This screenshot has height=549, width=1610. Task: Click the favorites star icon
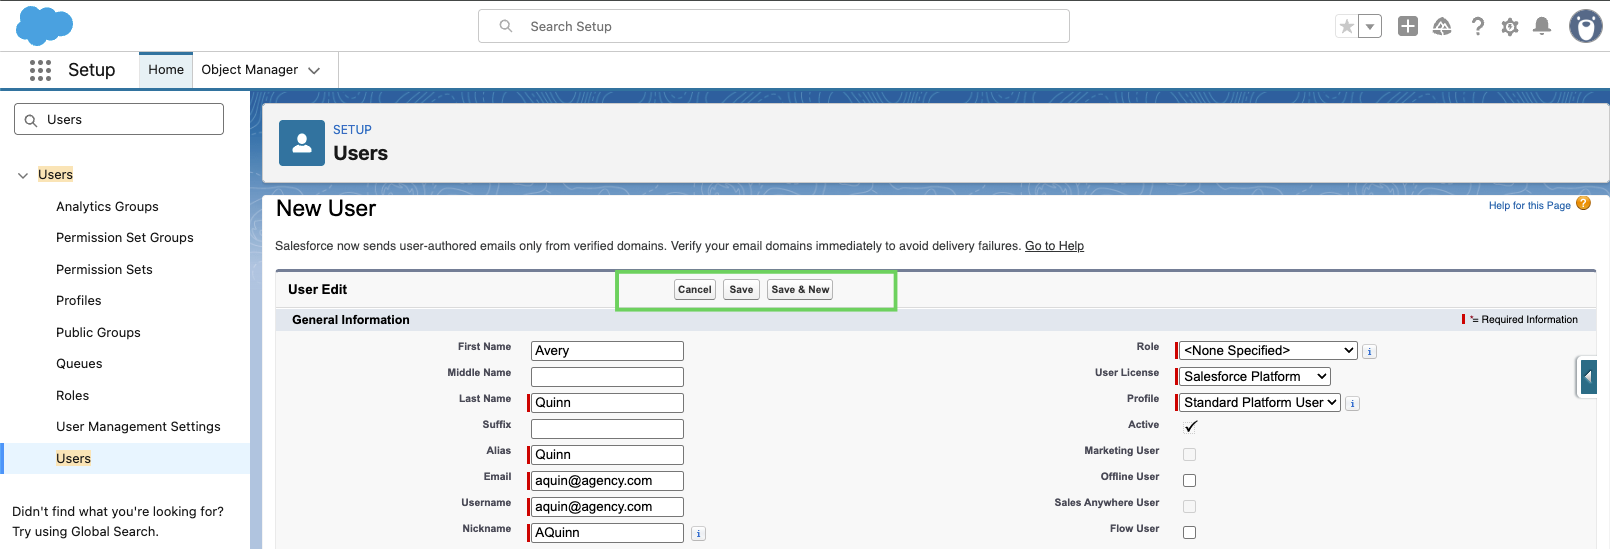1347,27
